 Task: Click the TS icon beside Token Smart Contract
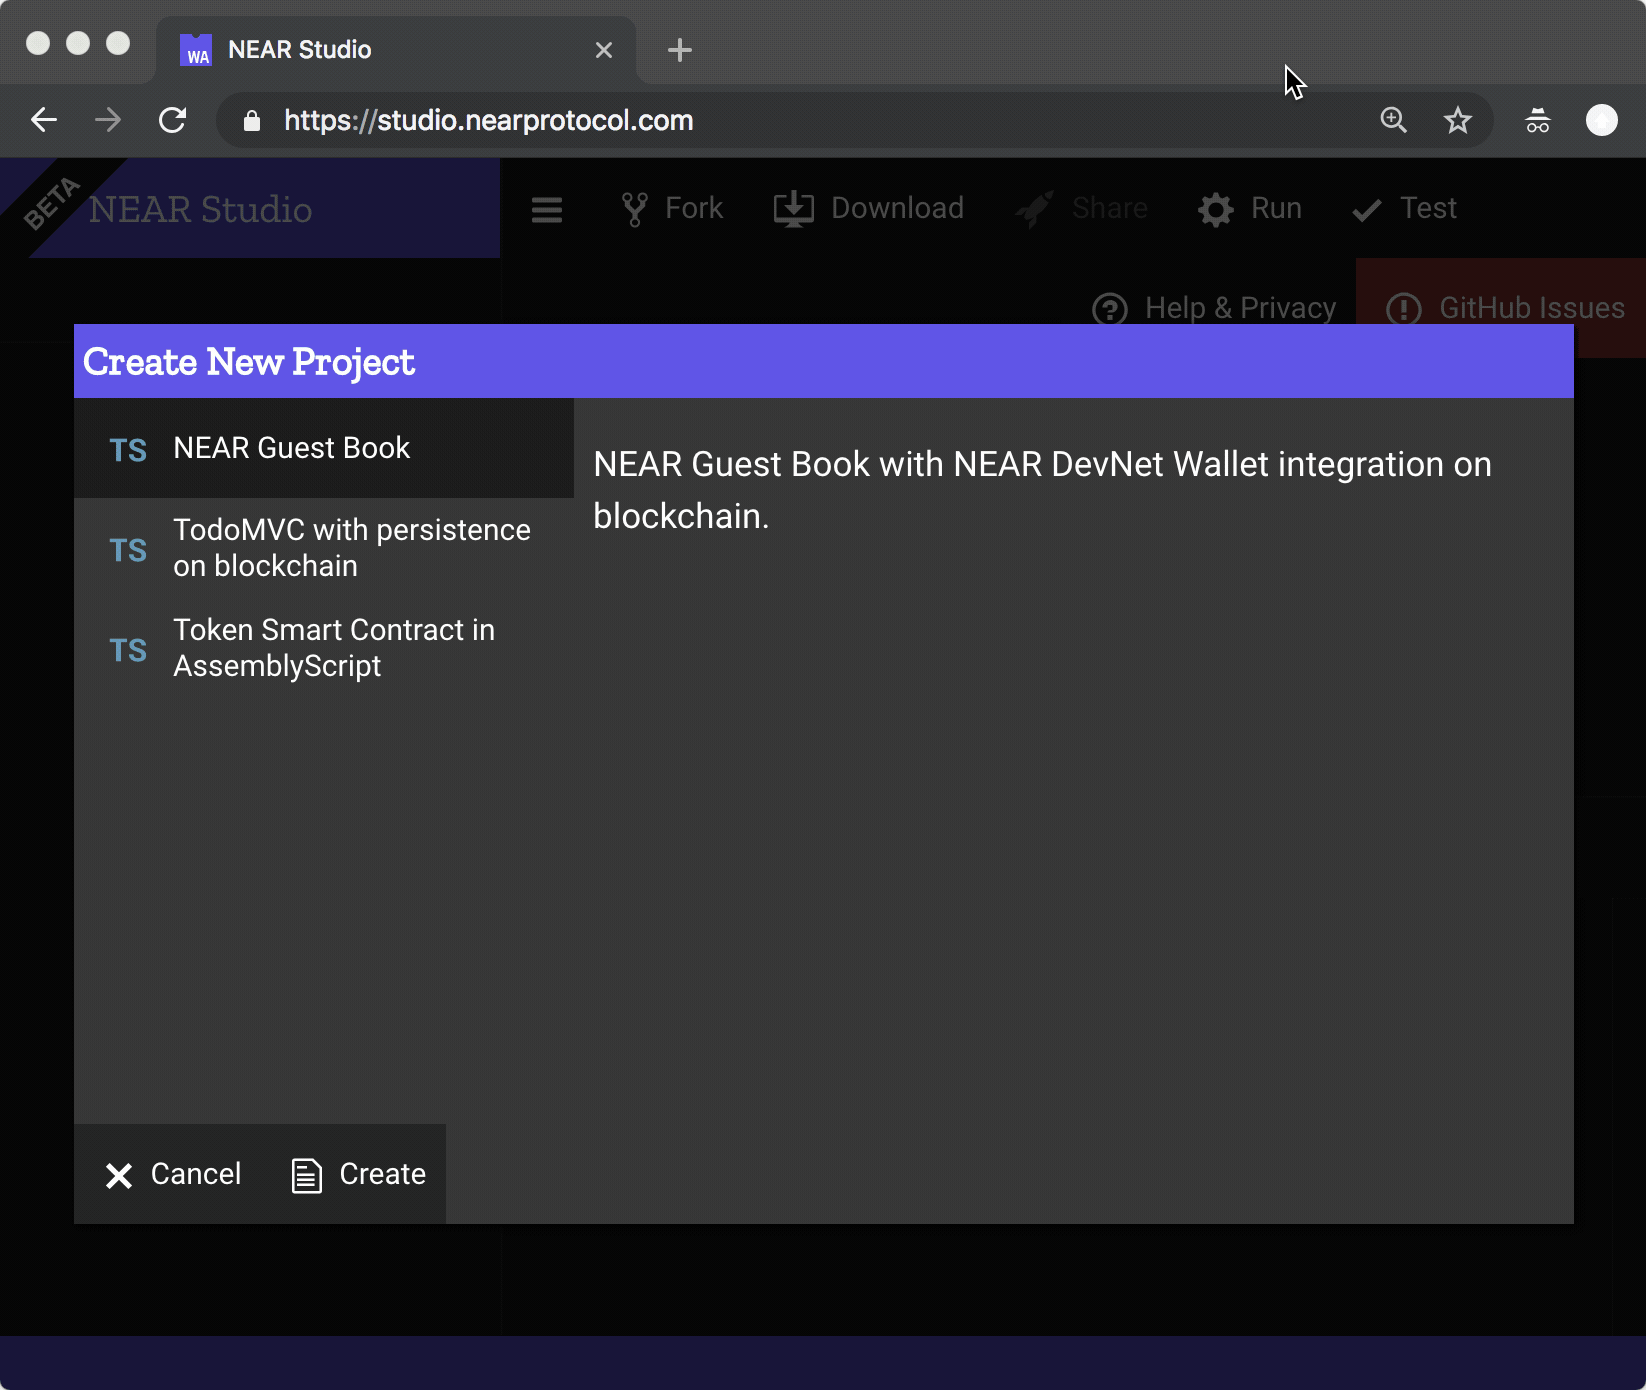(x=128, y=650)
